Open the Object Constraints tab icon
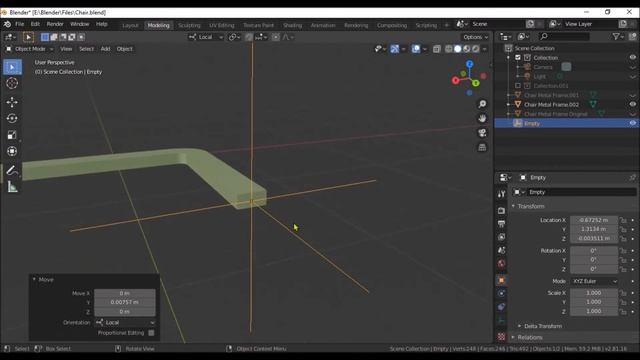The width and height of the screenshot is (640, 360). pyautogui.click(x=501, y=307)
